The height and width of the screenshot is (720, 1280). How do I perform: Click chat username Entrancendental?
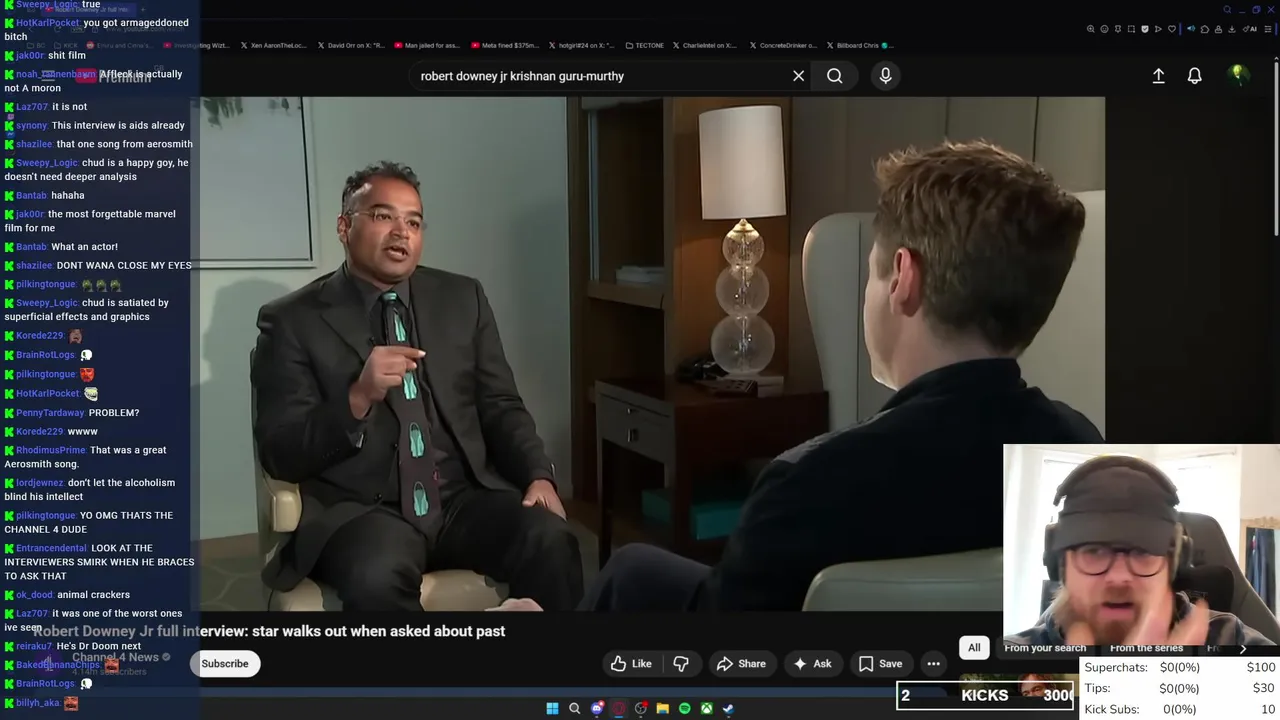tap(51, 548)
